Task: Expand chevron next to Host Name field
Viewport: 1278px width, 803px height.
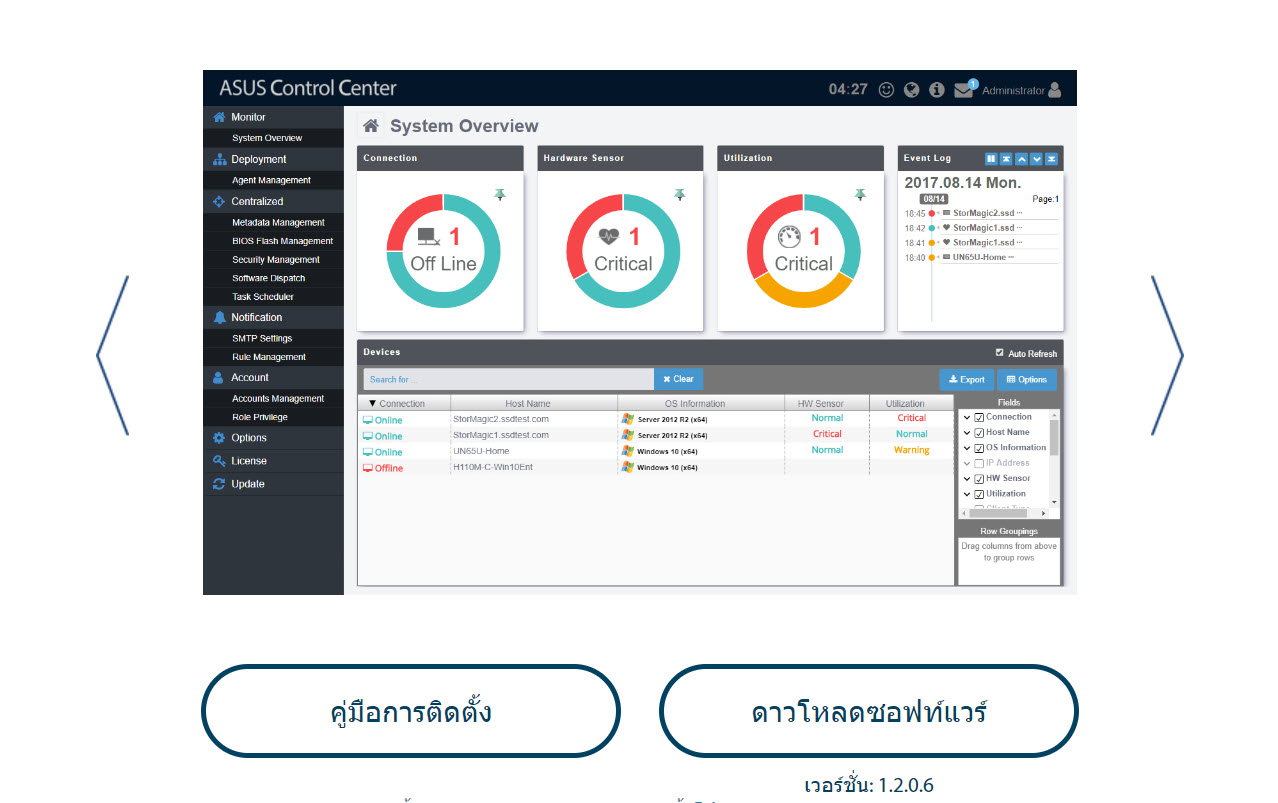Action: coord(967,433)
